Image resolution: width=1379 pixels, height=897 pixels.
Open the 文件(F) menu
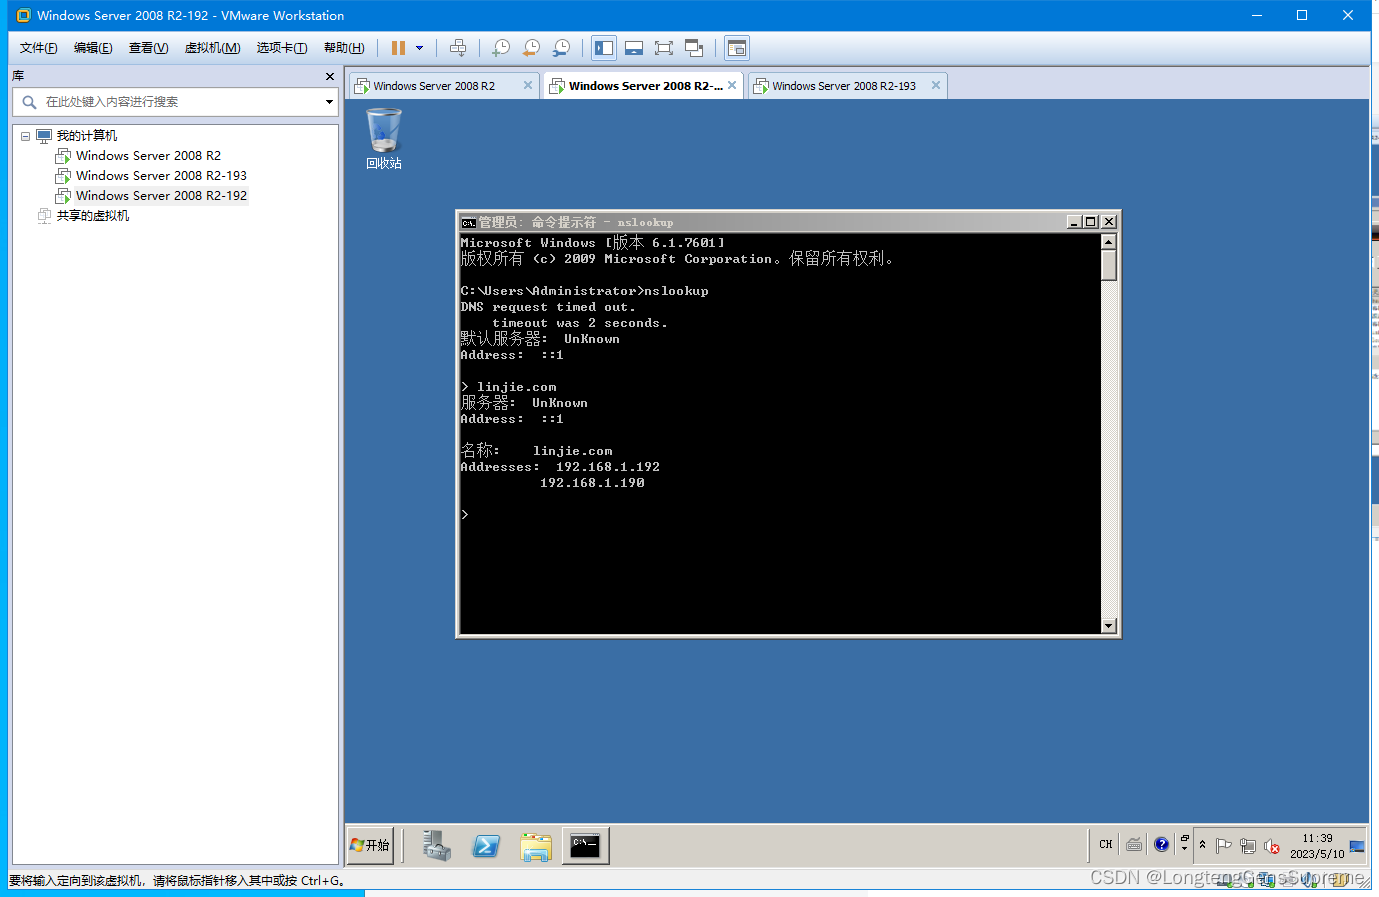point(38,48)
